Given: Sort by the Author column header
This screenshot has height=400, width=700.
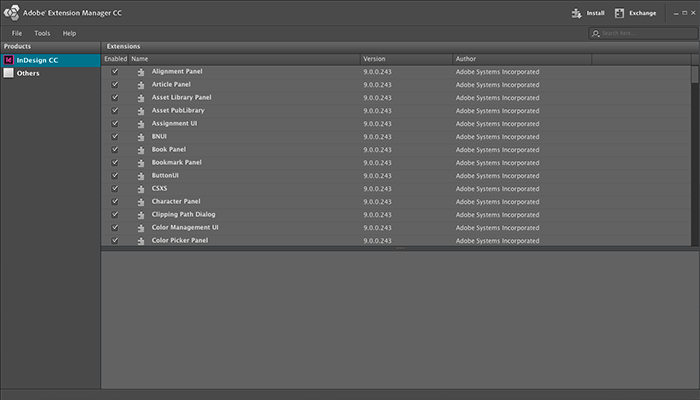Looking at the screenshot, I should point(522,59).
